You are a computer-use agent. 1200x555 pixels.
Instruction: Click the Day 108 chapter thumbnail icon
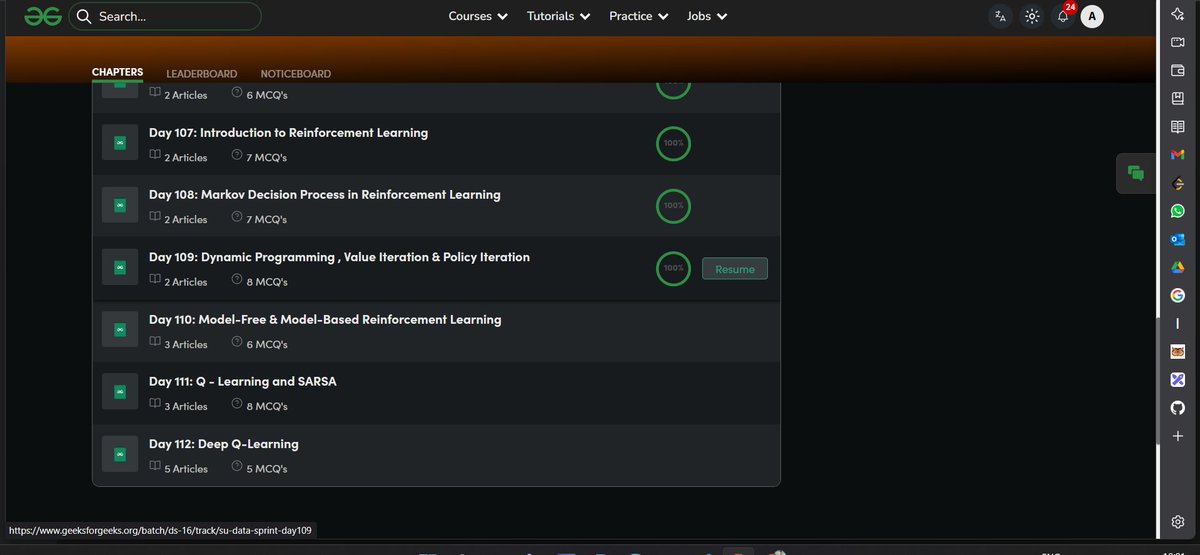click(x=120, y=205)
